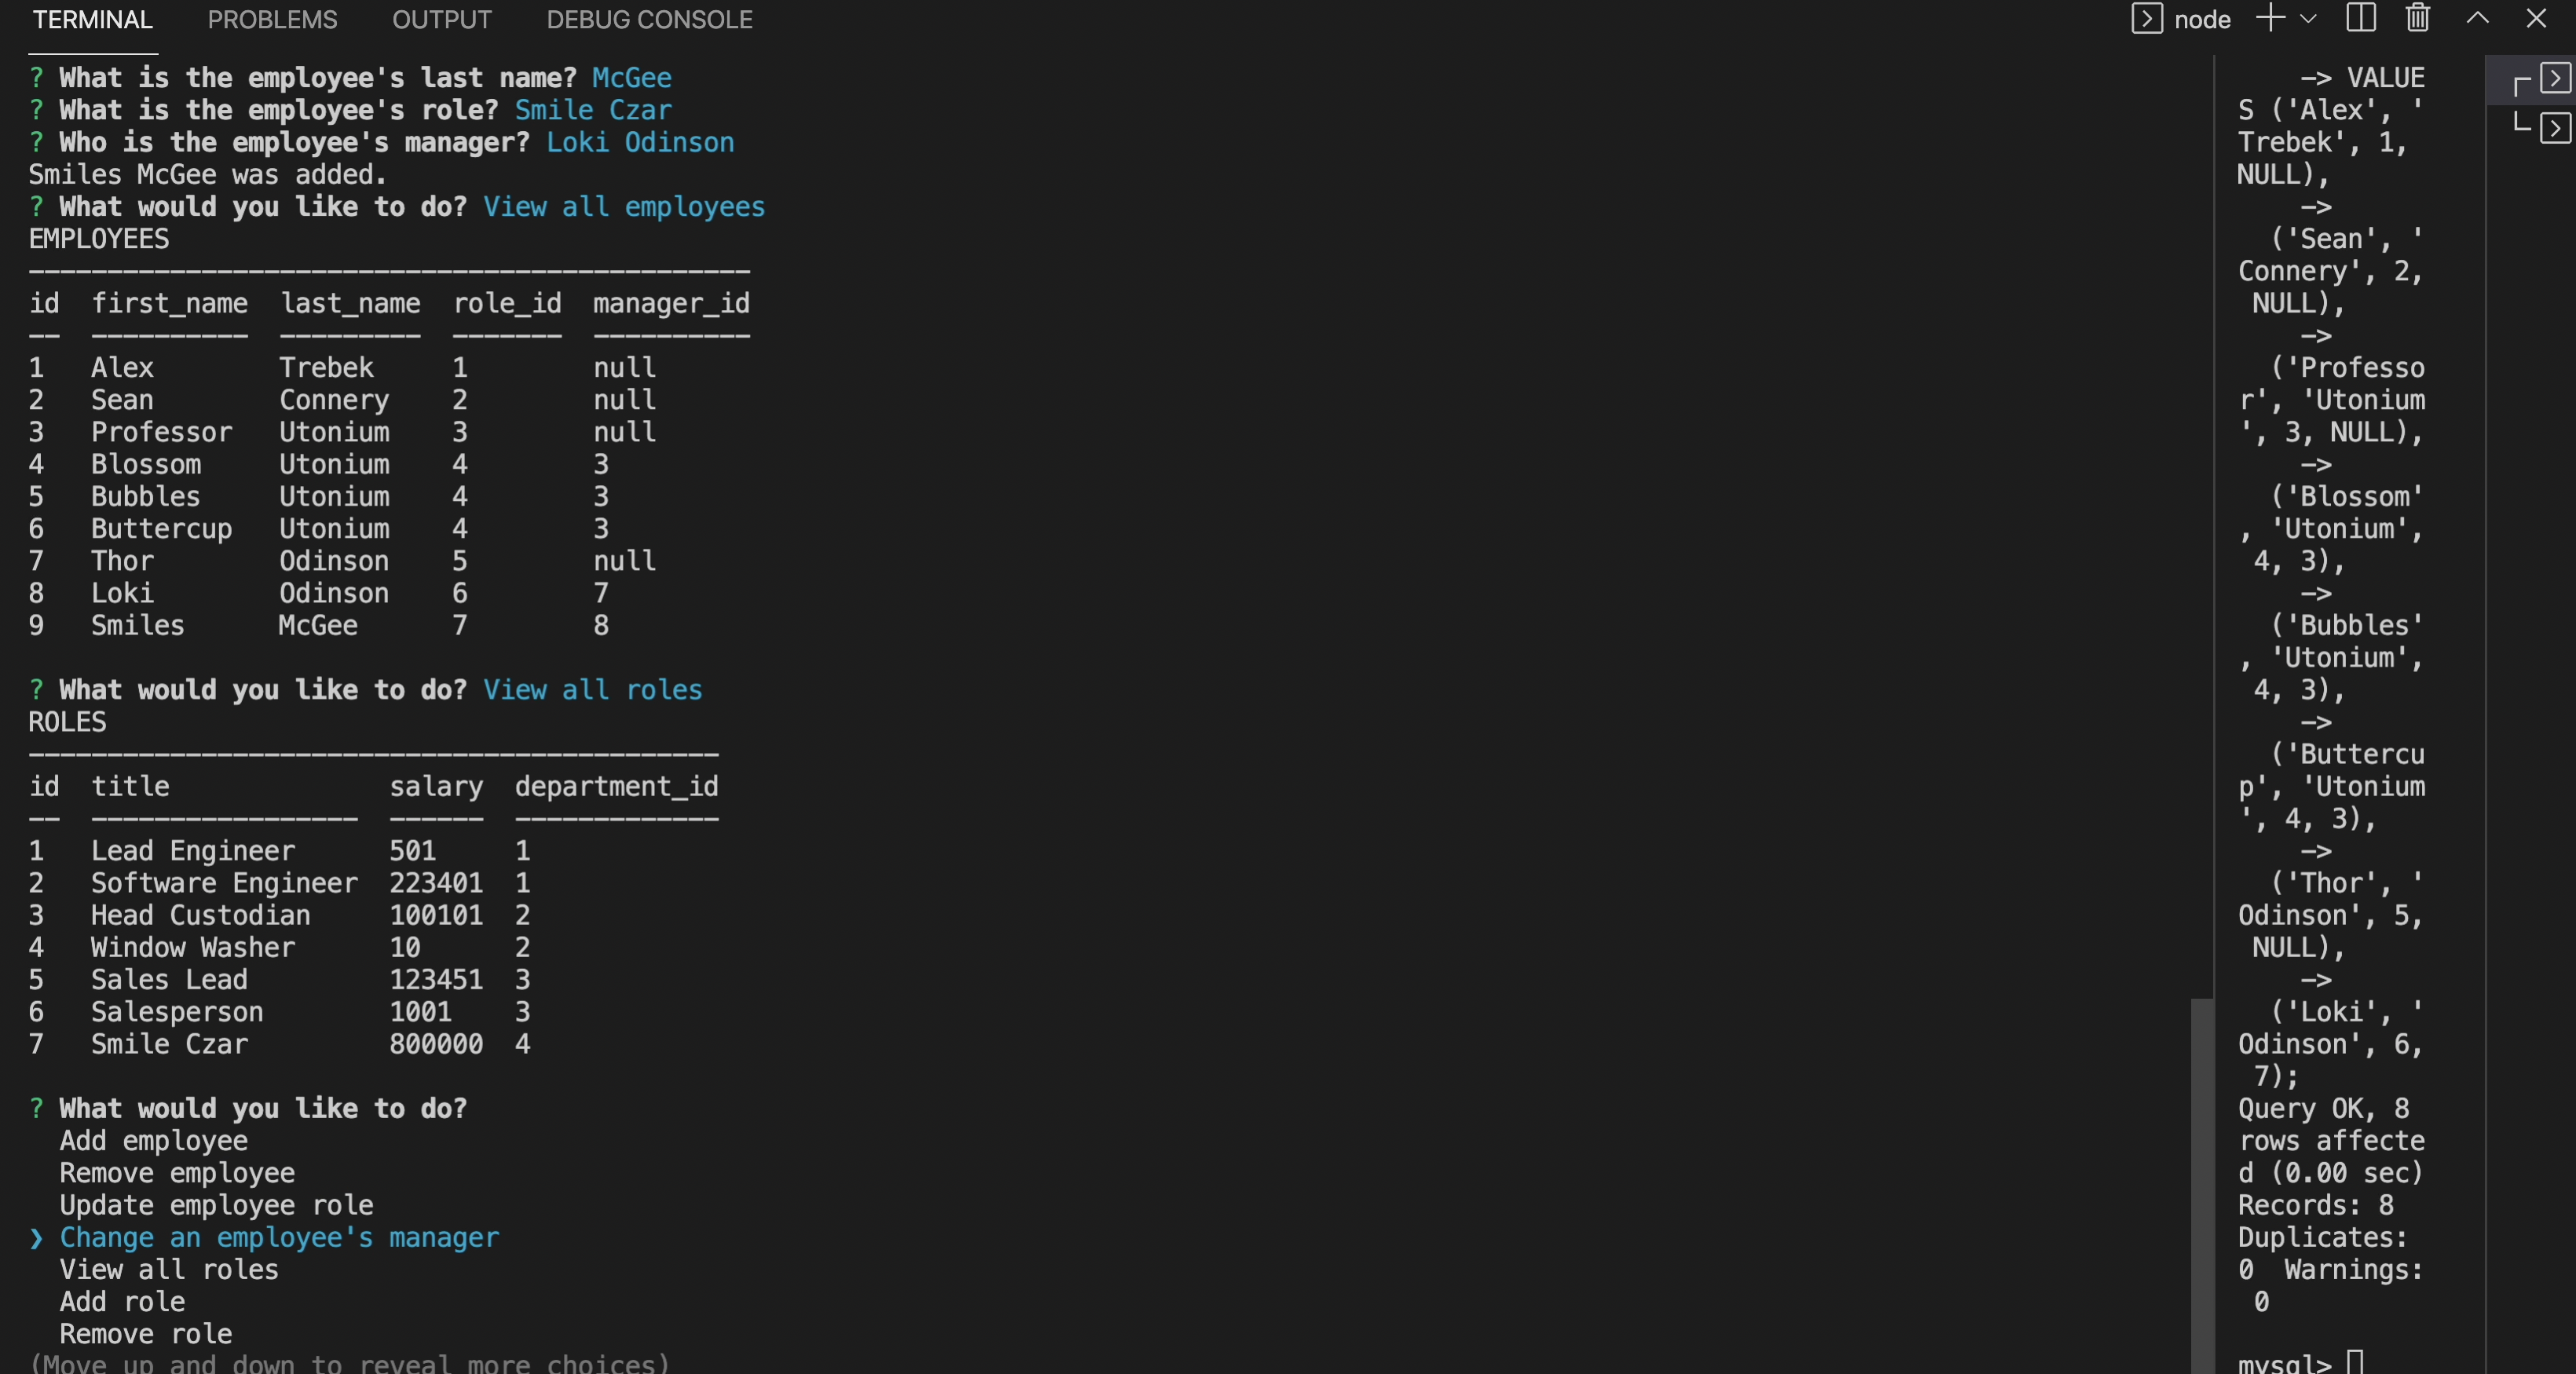The height and width of the screenshot is (1374, 2576).
Task: Click 'Update employee role' option
Action: (x=216, y=1205)
